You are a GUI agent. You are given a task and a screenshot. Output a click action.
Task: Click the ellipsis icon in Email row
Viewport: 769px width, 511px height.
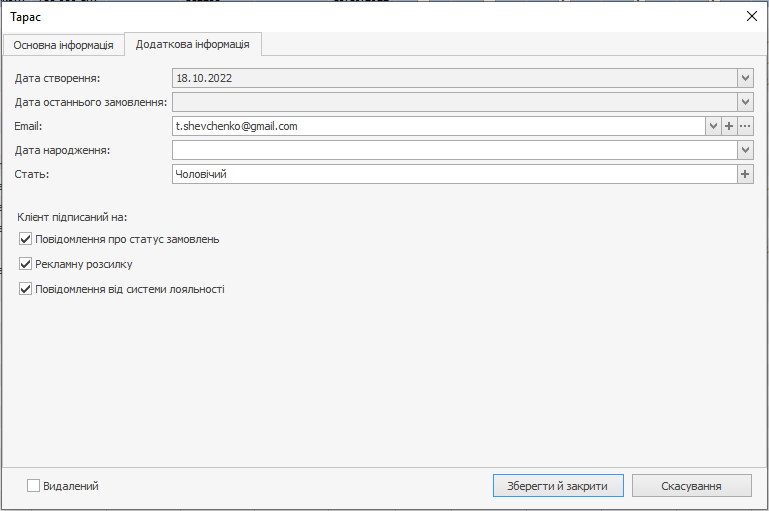click(745, 126)
